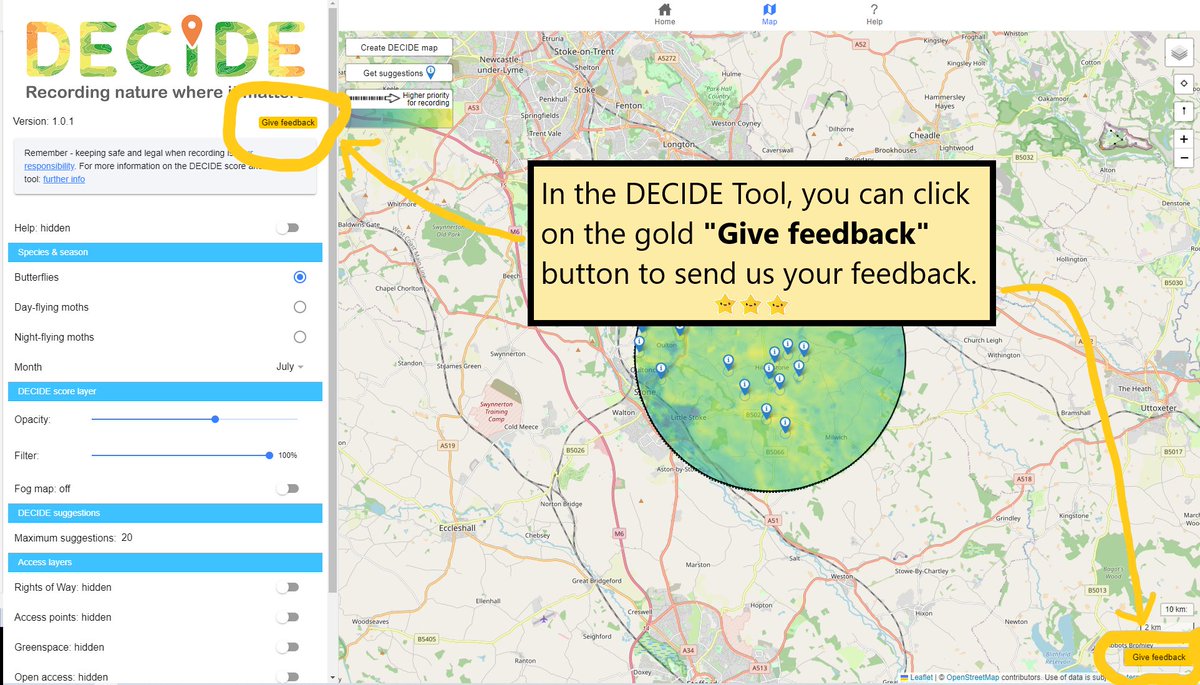Open the Help tab
Image resolution: width=1200 pixels, height=685 pixels.
coord(874,15)
